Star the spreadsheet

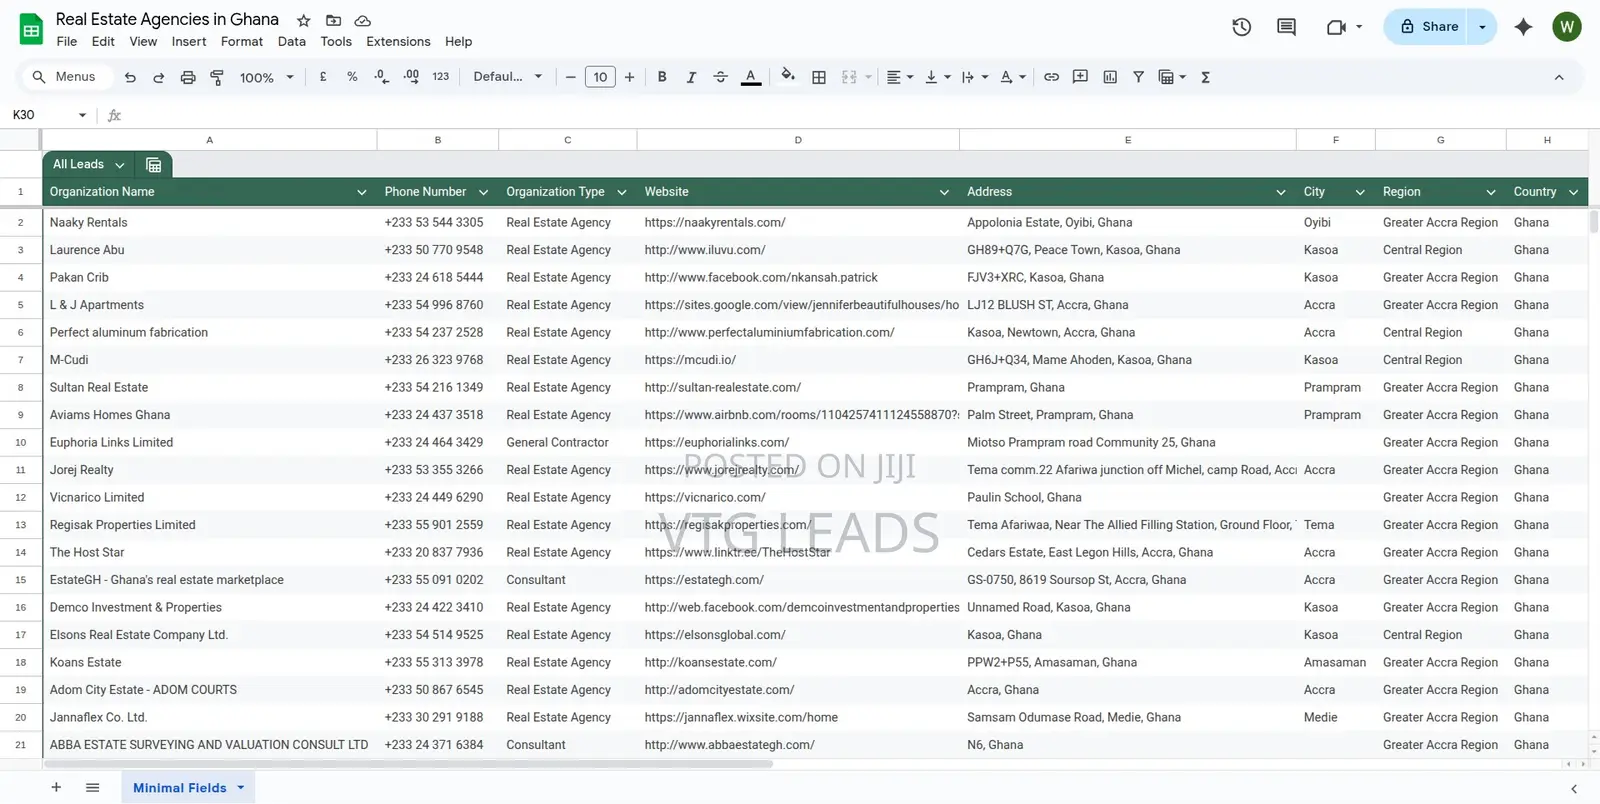click(x=303, y=20)
